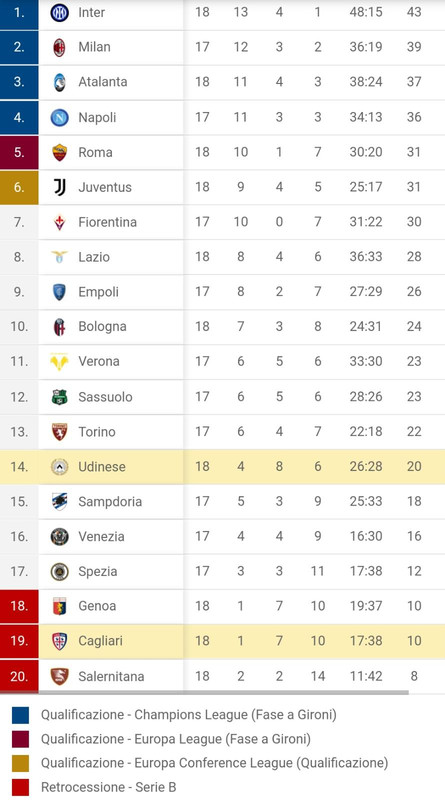Click the Atalanta club crest icon
This screenshot has height=800, width=445.
[x=60, y=82]
